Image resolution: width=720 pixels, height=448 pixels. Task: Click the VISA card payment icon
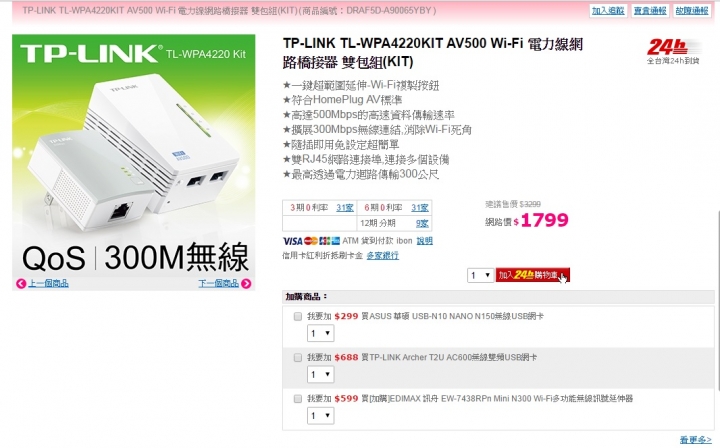point(292,241)
